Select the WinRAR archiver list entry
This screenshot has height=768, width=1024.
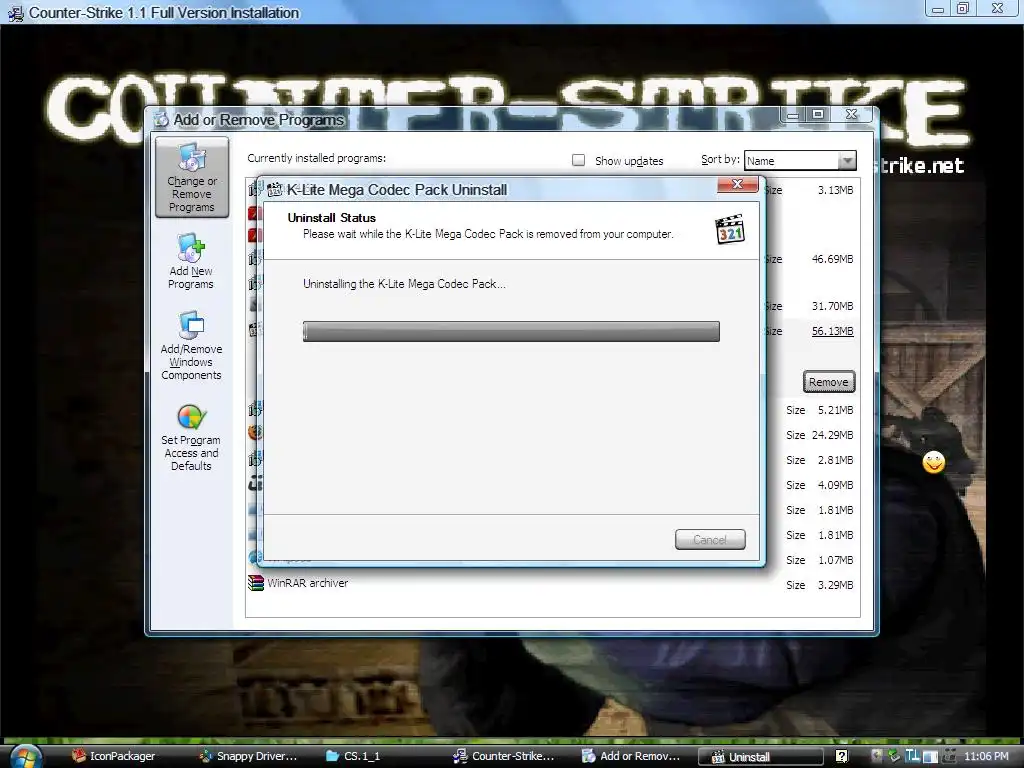pos(552,584)
